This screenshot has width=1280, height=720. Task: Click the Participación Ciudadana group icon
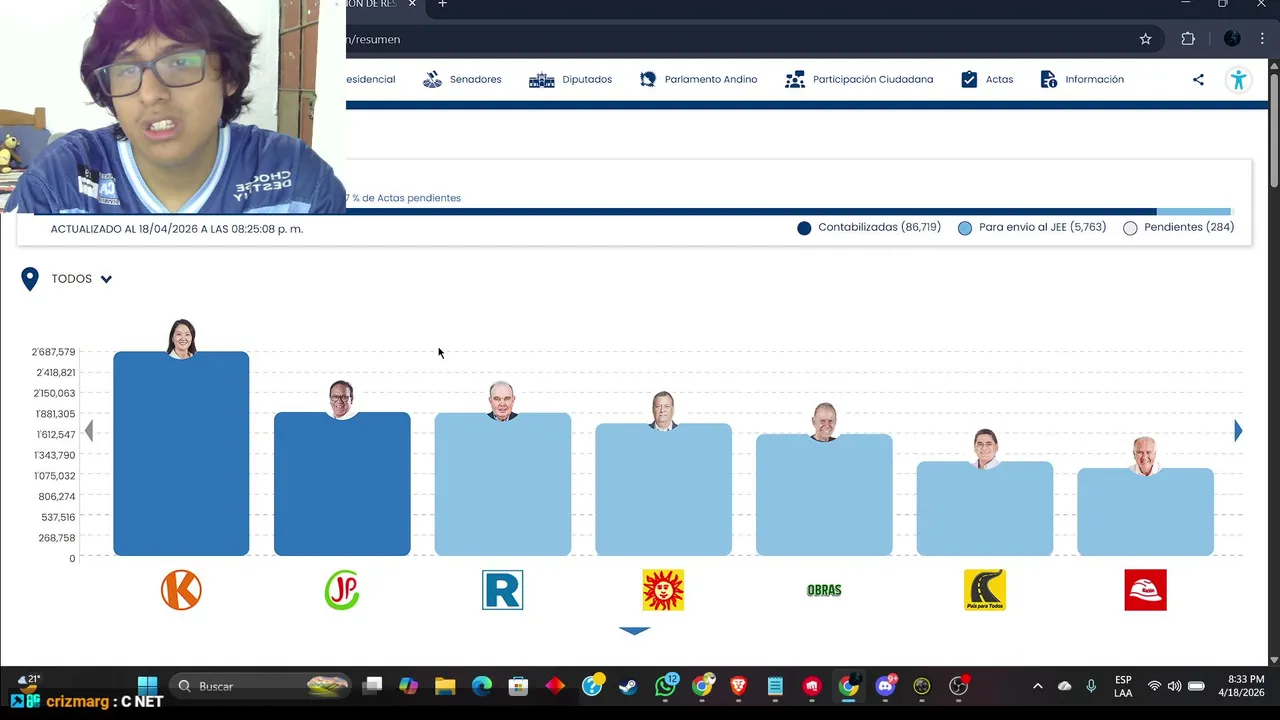(x=795, y=79)
